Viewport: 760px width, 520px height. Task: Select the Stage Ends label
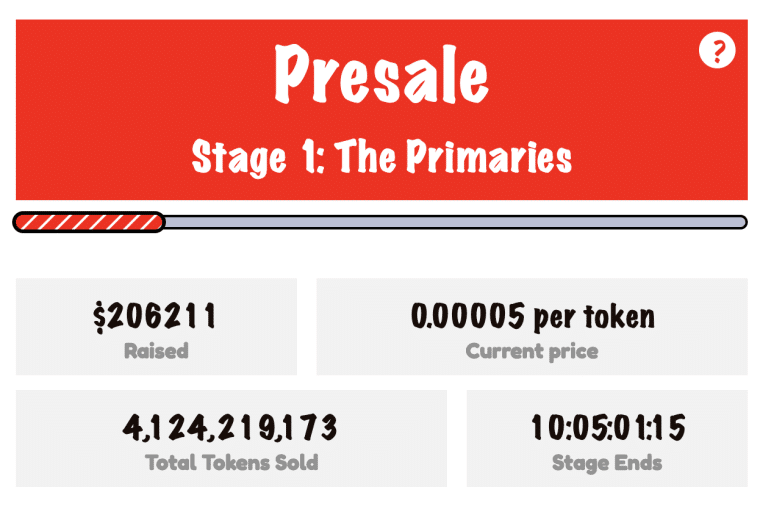(x=607, y=463)
